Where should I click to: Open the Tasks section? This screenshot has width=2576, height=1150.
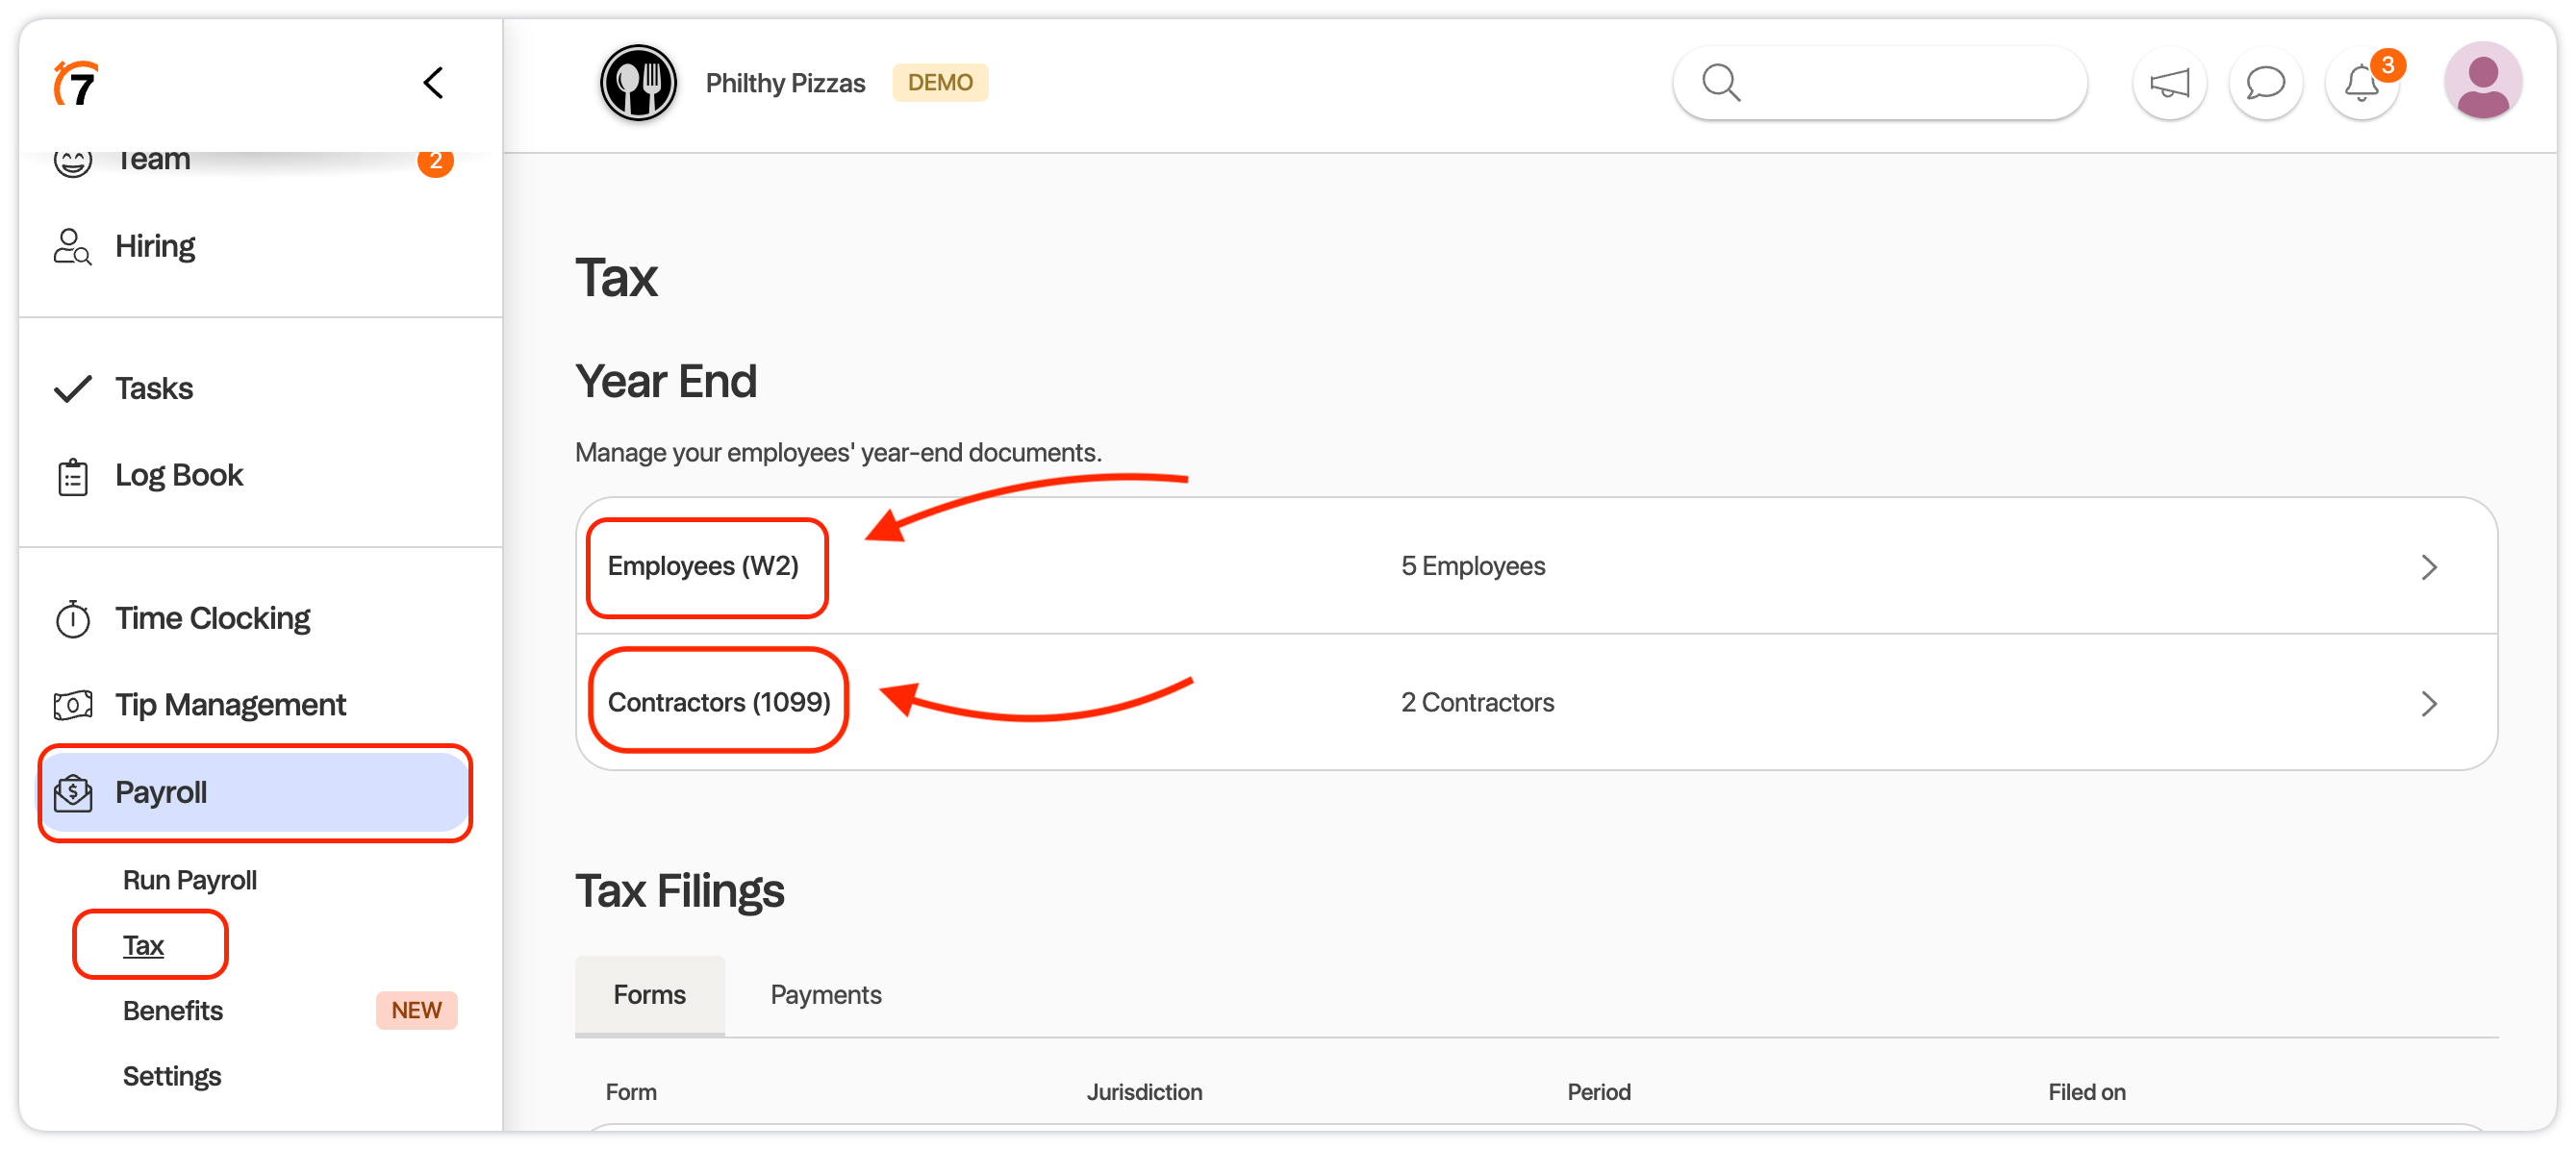pyautogui.click(x=154, y=388)
